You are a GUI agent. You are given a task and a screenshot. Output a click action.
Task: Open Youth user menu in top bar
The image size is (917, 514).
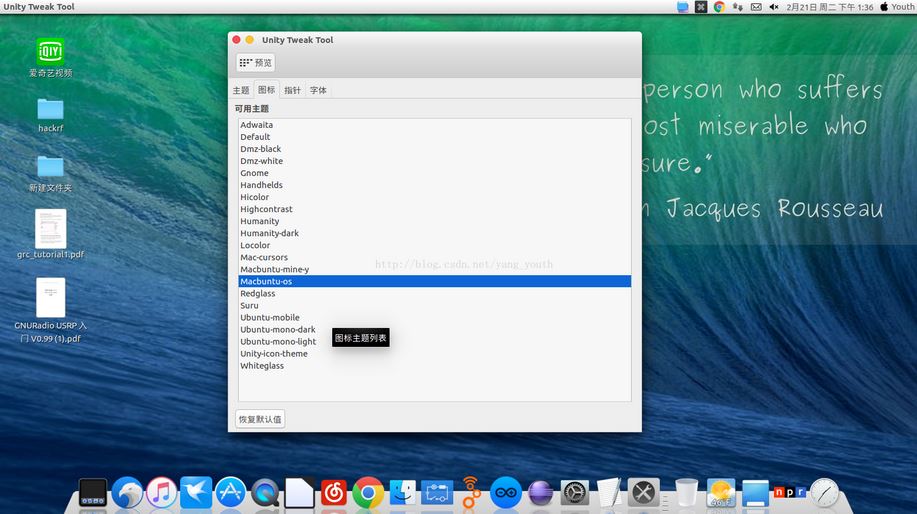coord(898,6)
